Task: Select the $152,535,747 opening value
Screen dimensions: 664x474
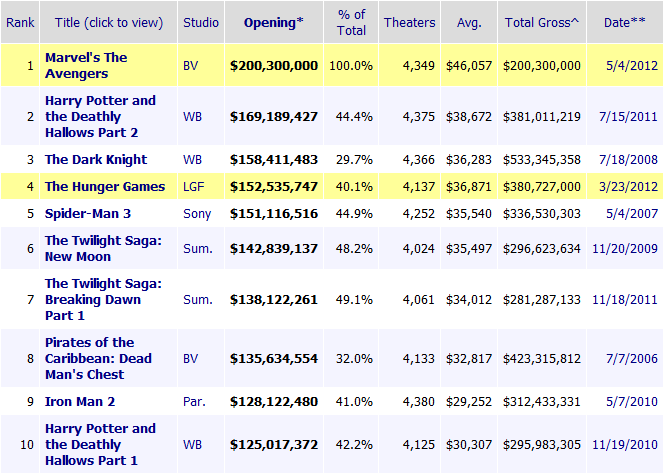Action: [x=274, y=187]
